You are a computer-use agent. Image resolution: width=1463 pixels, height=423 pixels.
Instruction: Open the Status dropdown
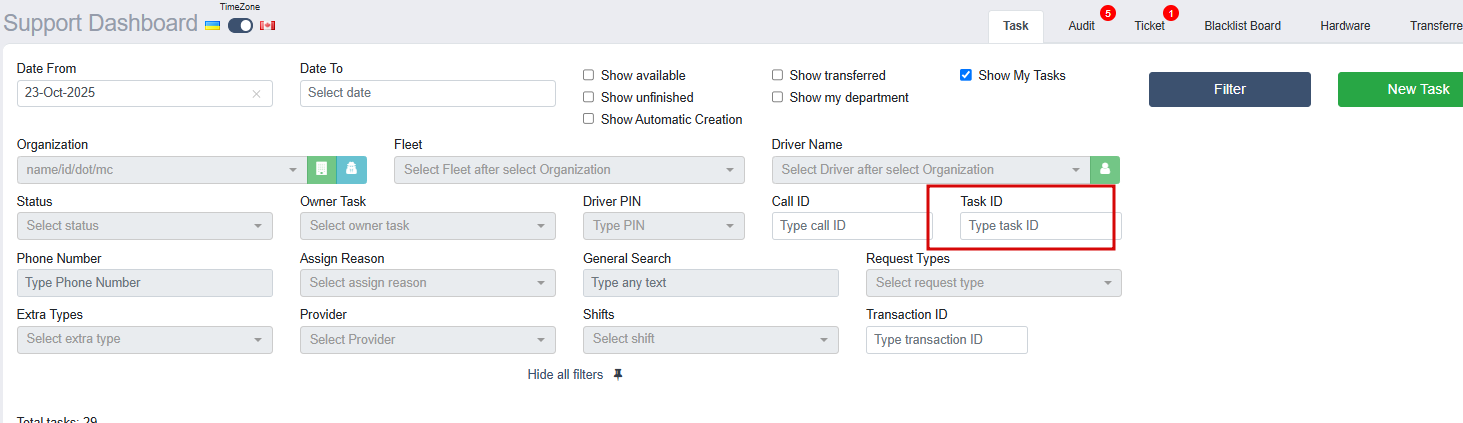[x=145, y=226]
